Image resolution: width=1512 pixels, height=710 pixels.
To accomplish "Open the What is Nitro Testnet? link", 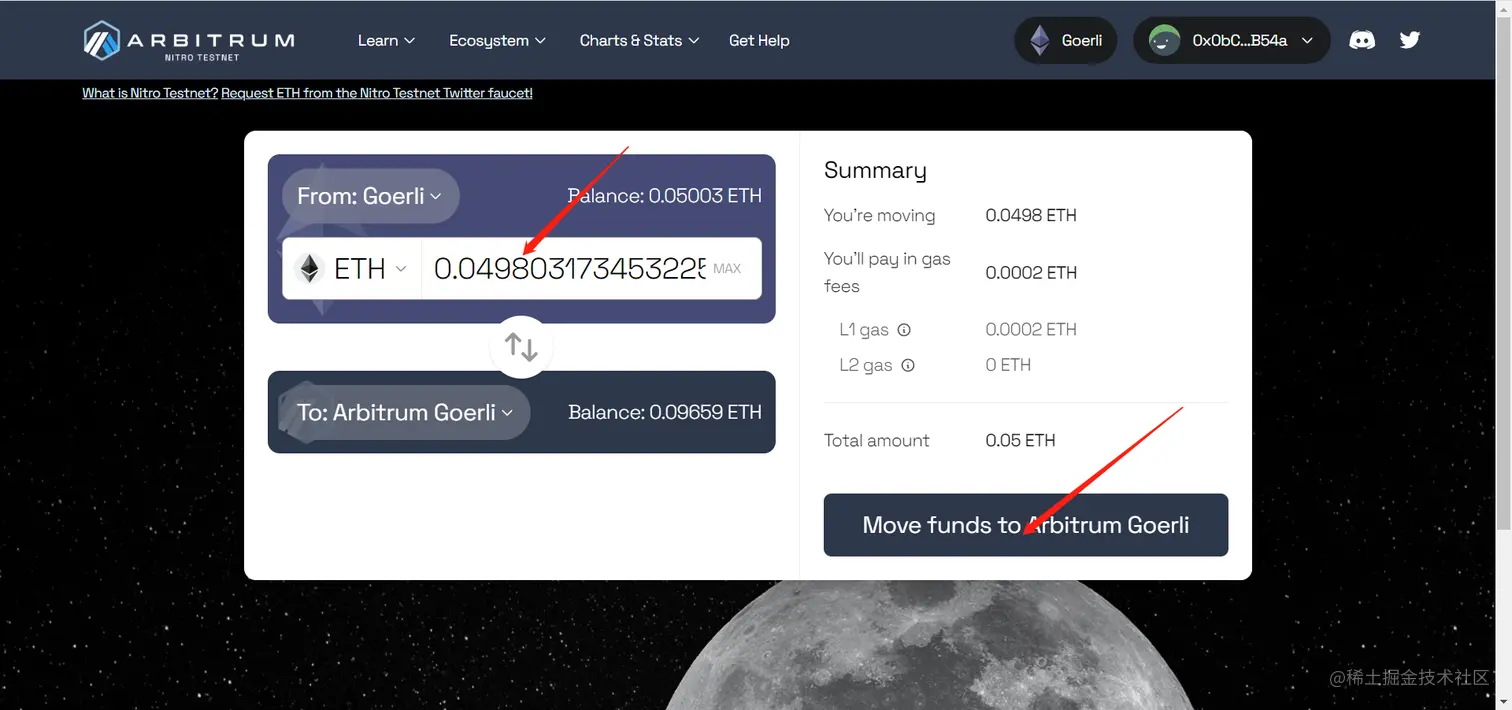I will (x=150, y=93).
